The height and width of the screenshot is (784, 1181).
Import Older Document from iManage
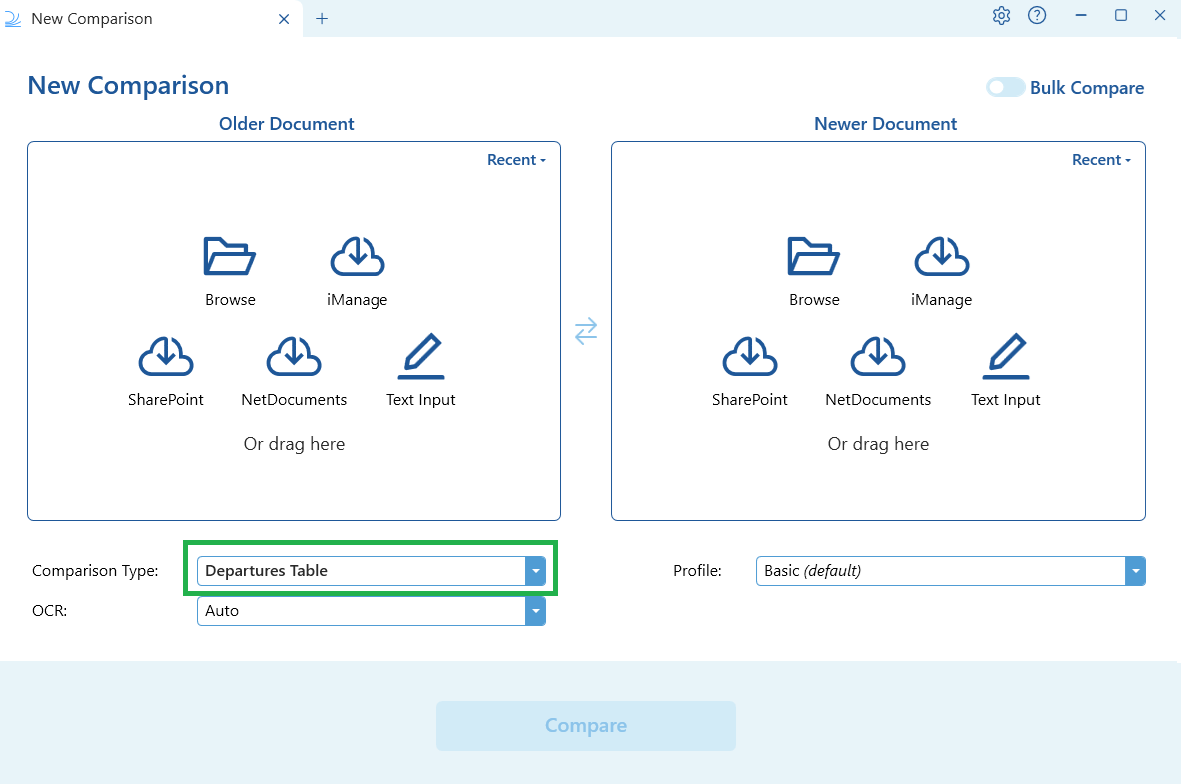pyautogui.click(x=357, y=272)
